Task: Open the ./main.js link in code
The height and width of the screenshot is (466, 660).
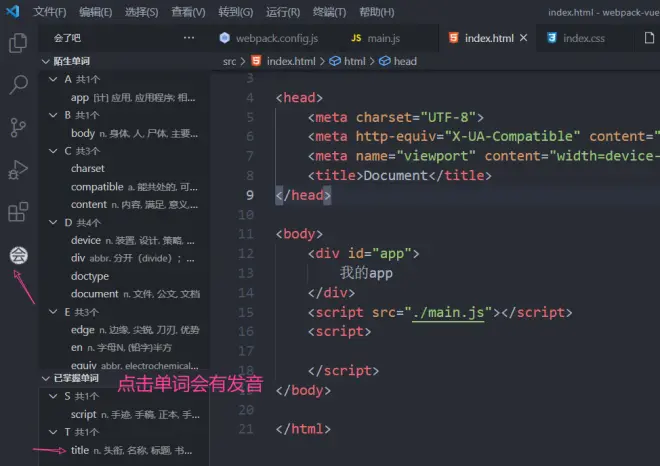Action: [448, 312]
